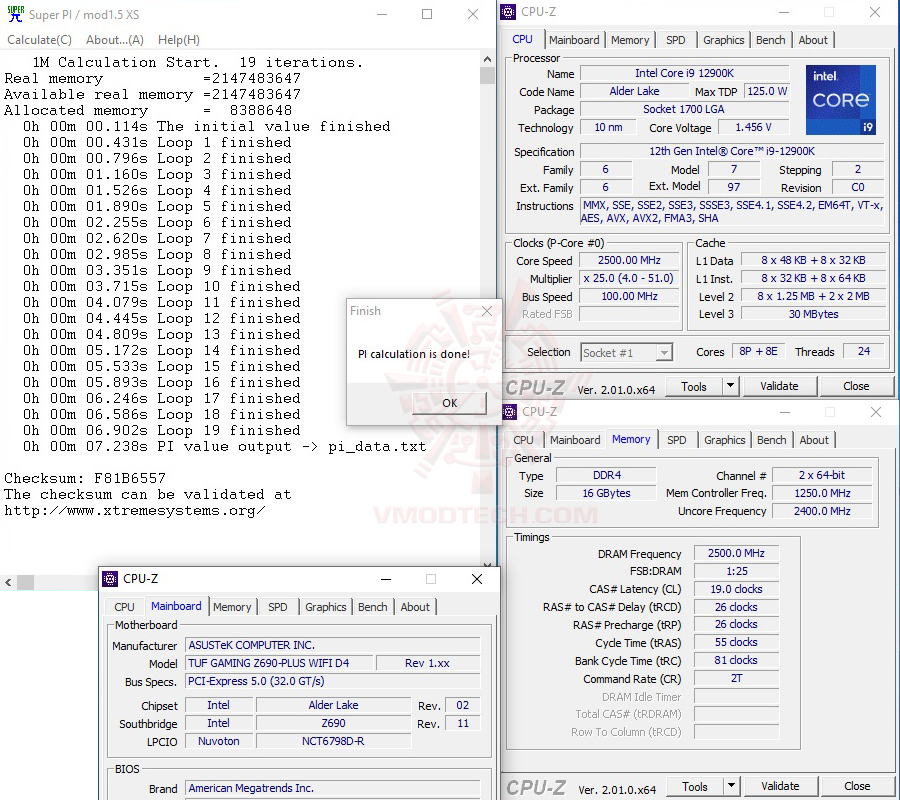Click the Intel Core i9 logo badge
Image resolution: width=900 pixels, height=800 pixels.
pyautogui.click(x=841, y=100)
